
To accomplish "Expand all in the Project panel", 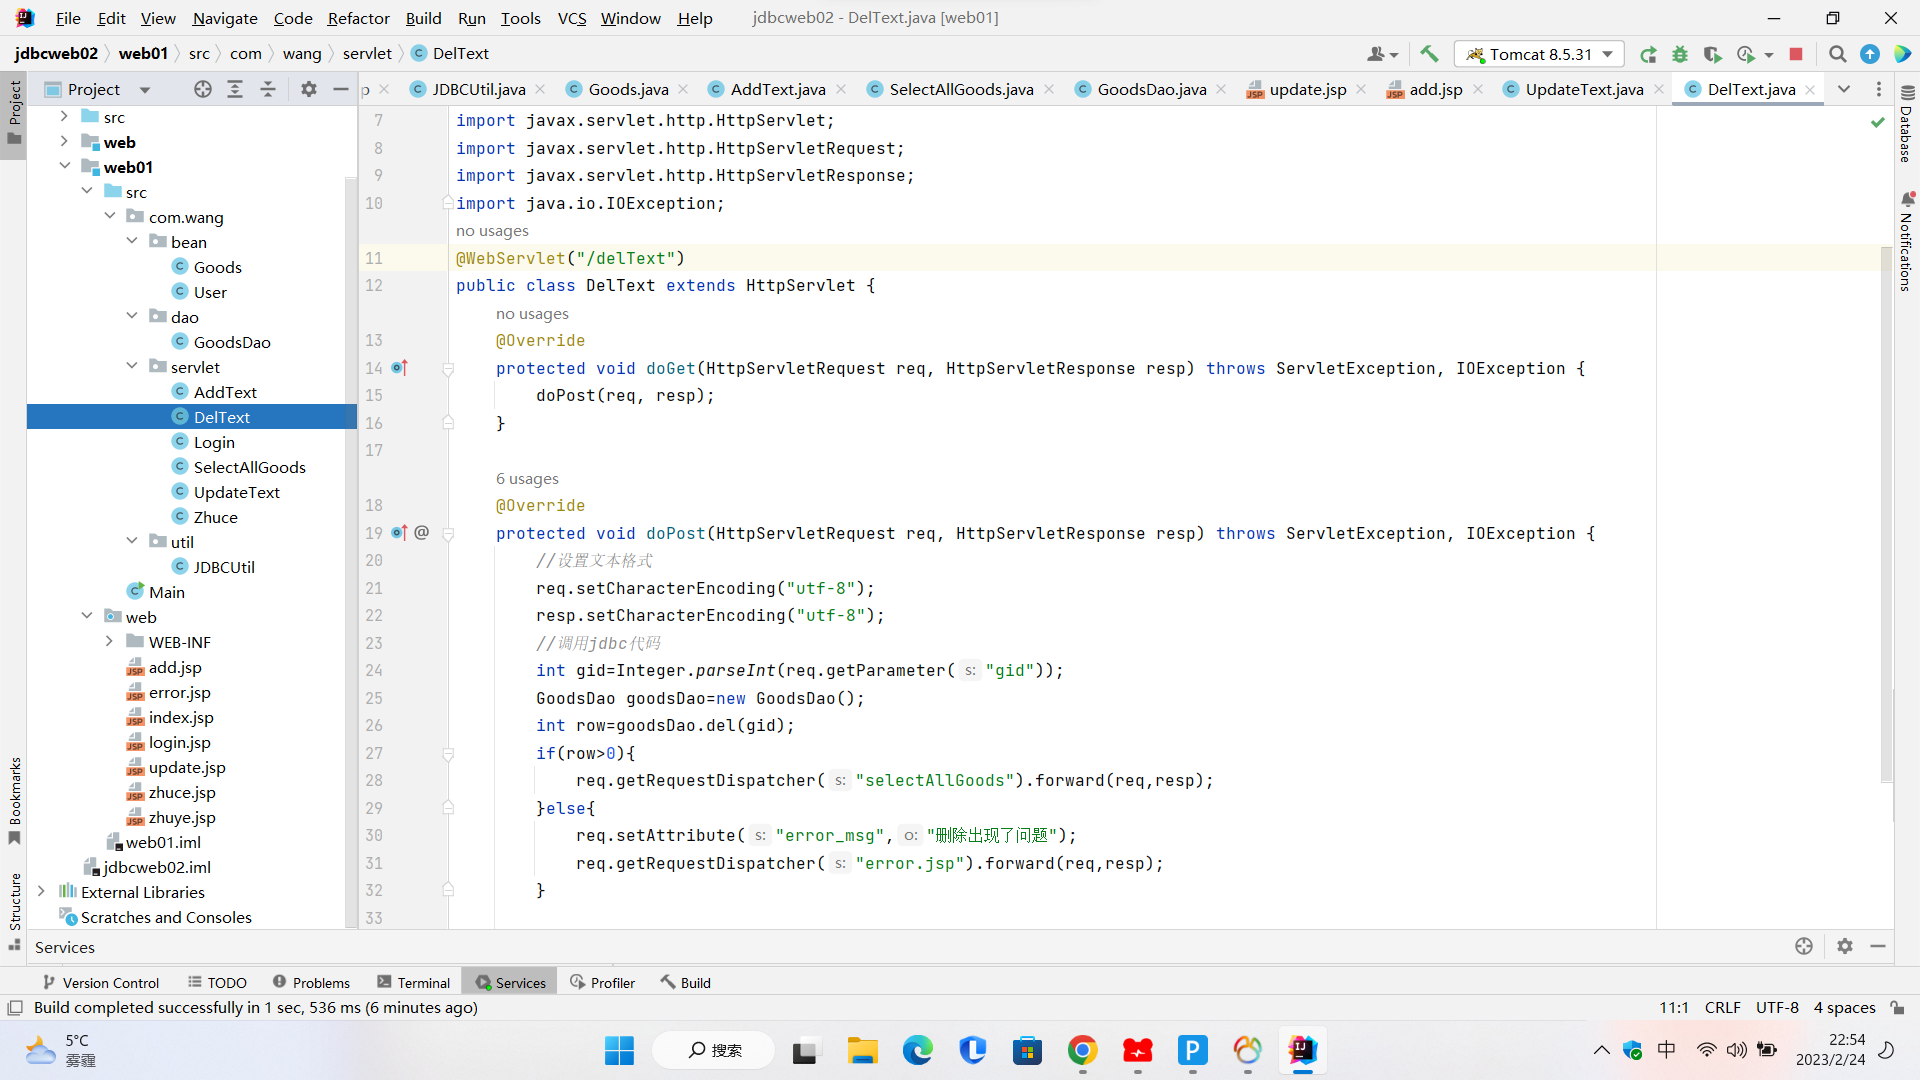I will [x=235, y=89].
